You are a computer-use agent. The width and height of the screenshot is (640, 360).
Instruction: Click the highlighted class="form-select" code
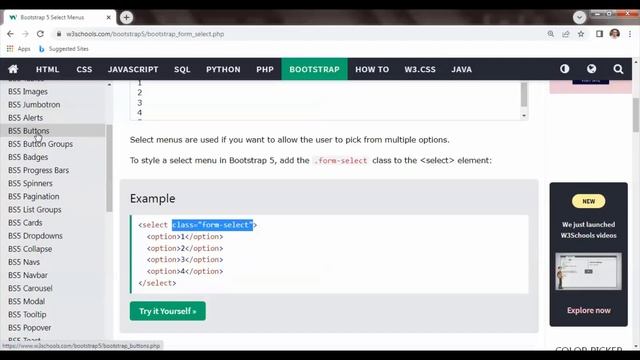click(x=212, y=225)
